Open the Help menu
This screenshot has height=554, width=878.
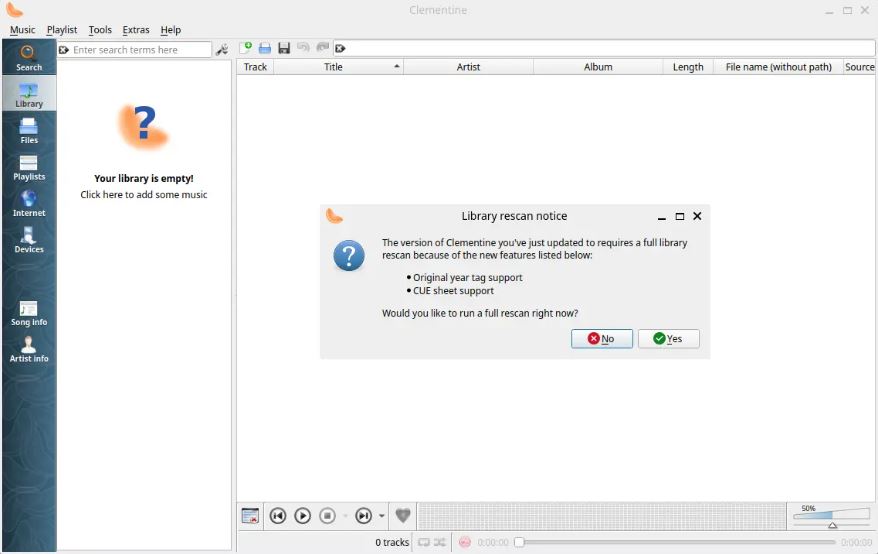pos(170,30)
